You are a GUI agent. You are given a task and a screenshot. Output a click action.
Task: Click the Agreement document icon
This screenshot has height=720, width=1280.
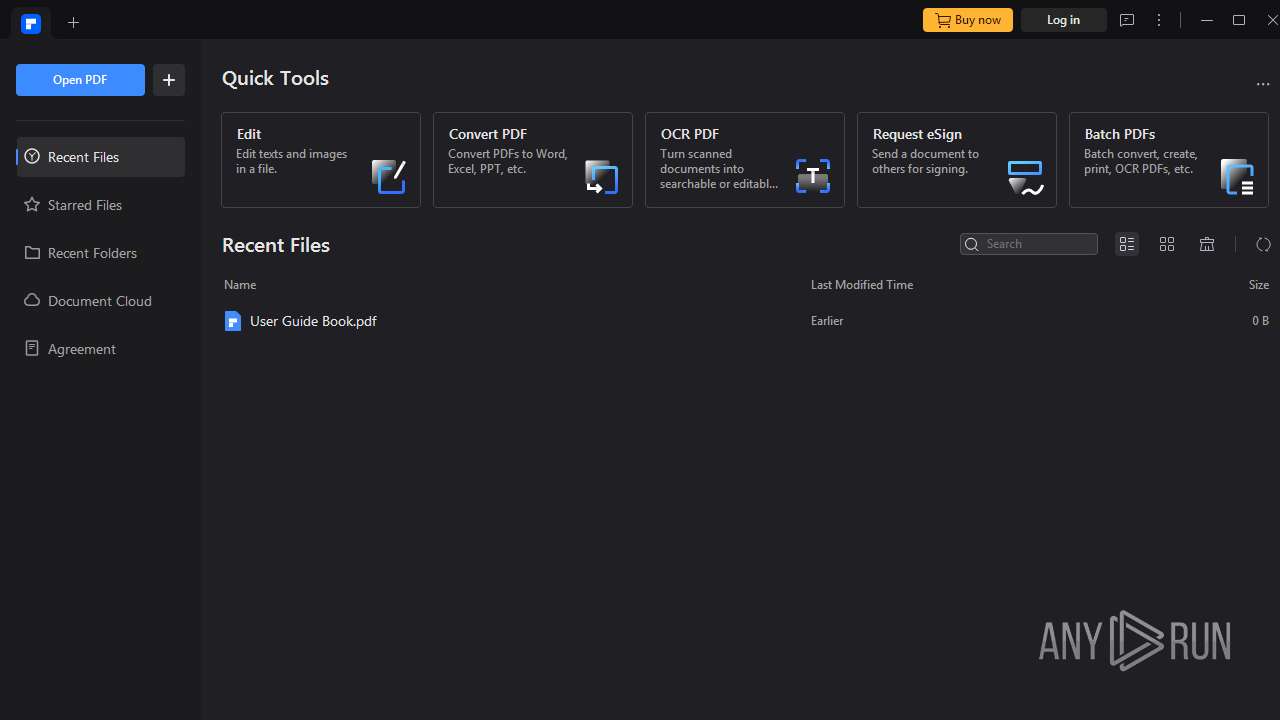click(32, 349)
